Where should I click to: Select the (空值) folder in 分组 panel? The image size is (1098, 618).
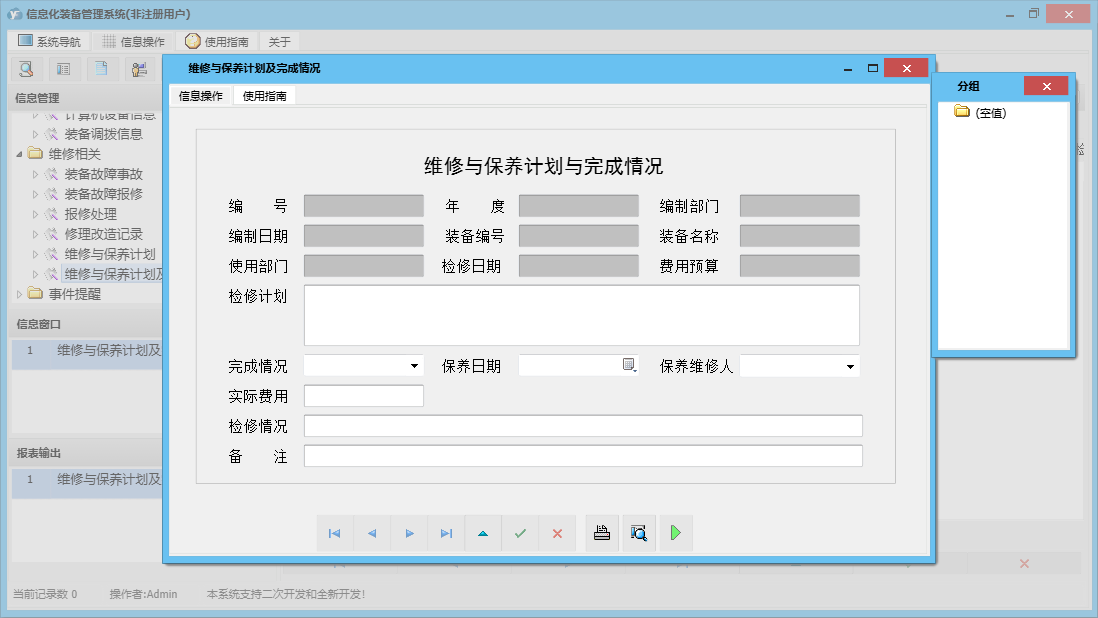(991, 112)
